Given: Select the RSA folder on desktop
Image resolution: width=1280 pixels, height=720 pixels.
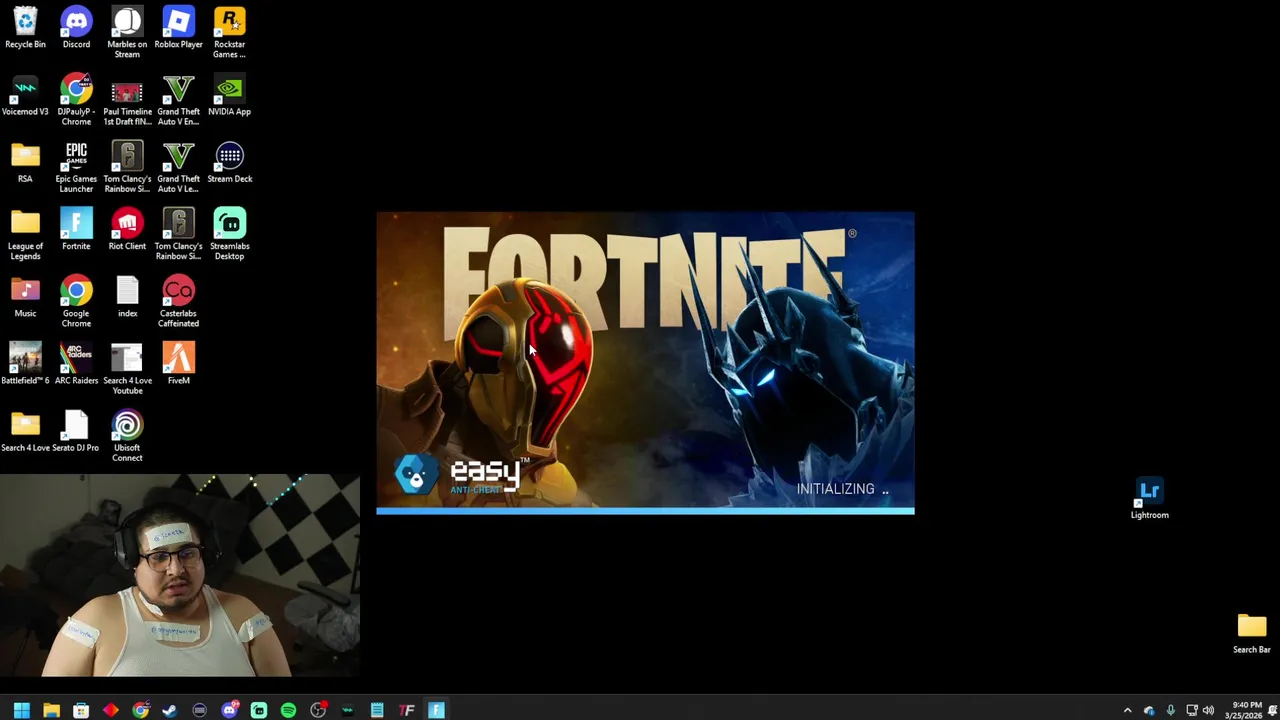Looking at the screenshot, I should [25, 162].
